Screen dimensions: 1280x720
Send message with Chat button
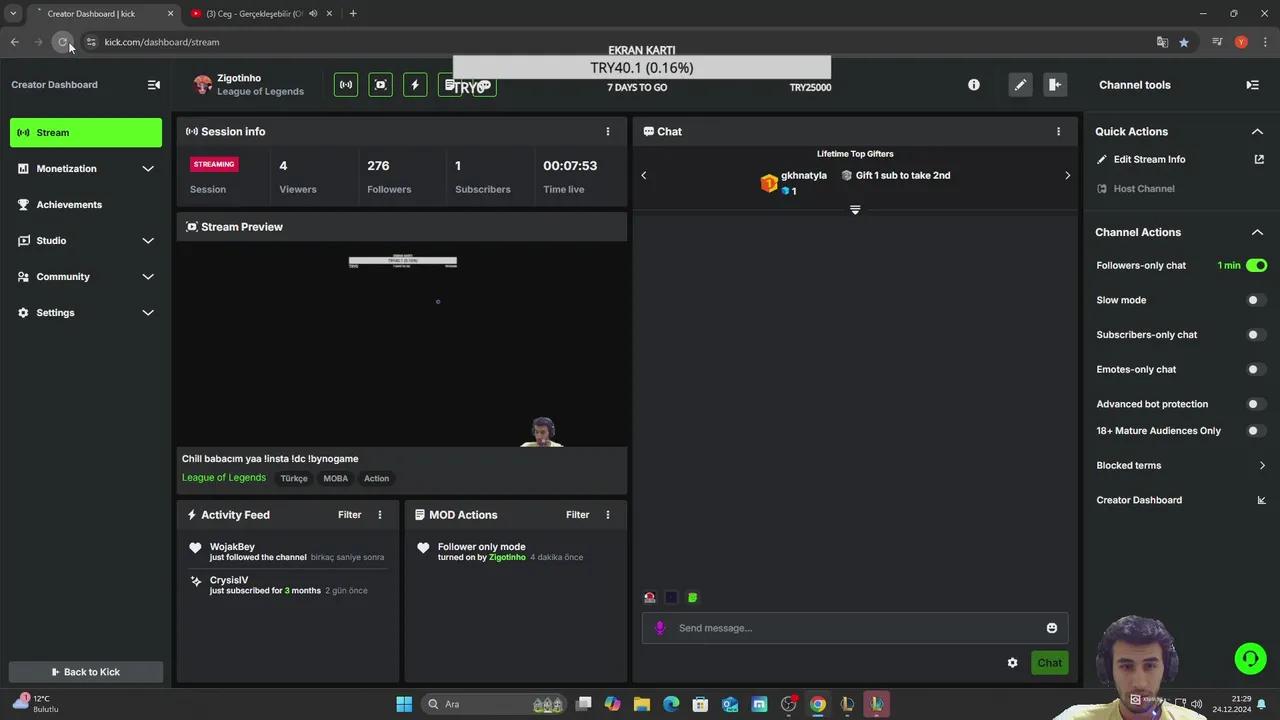pyautogui.click(x=1049, y=663)
